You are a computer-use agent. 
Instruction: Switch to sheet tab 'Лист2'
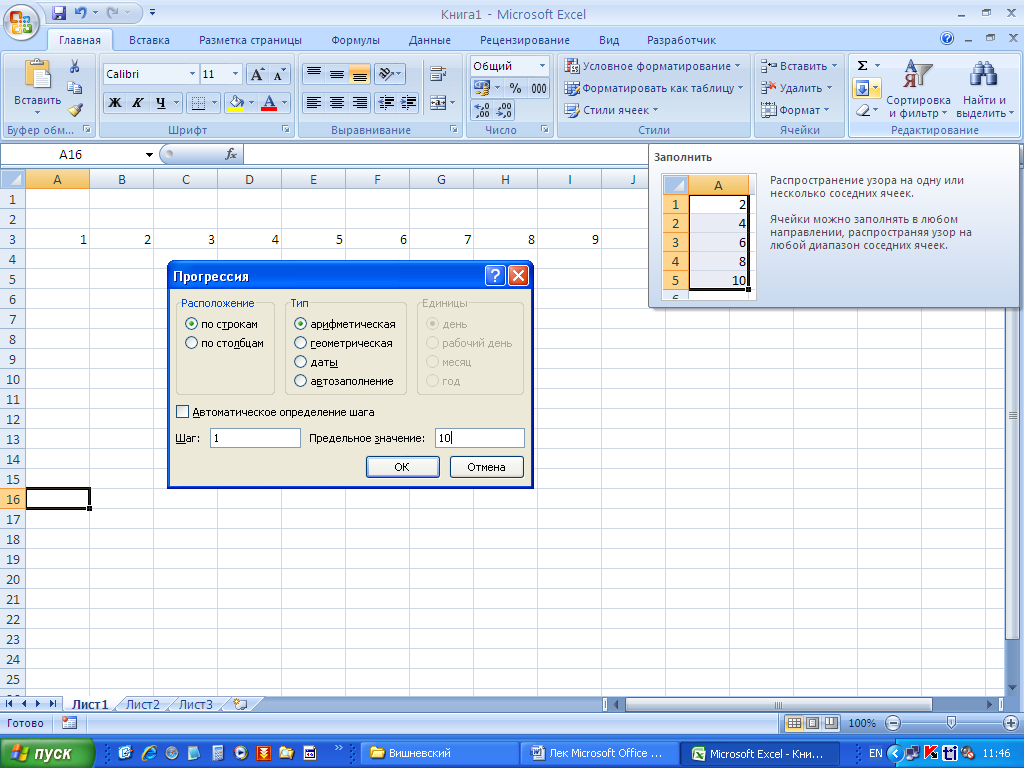[142, 704]
